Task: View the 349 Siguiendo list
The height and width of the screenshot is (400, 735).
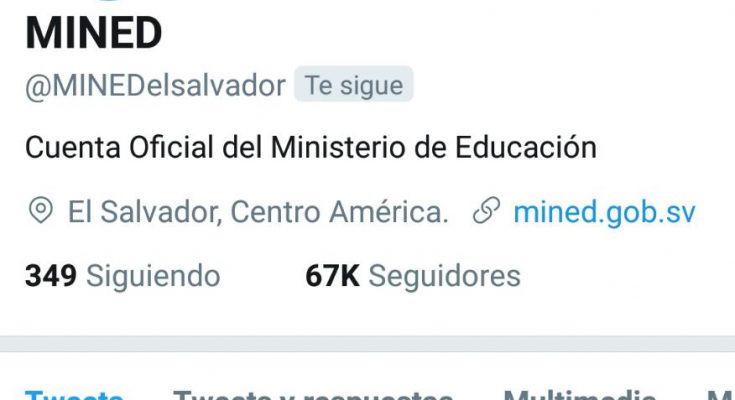Action: pyautogui.click(x=122, y=276)
